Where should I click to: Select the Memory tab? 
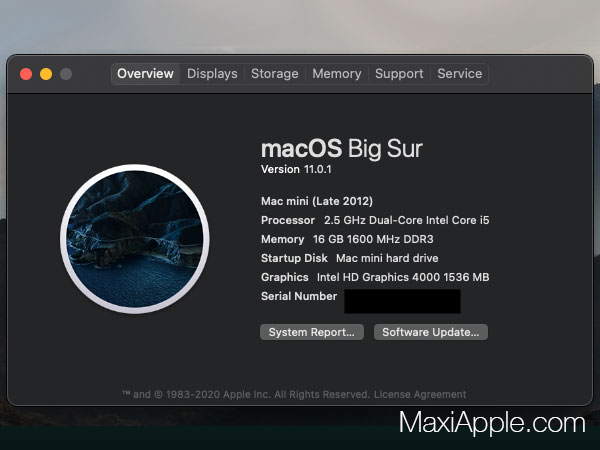click(337, 73)
